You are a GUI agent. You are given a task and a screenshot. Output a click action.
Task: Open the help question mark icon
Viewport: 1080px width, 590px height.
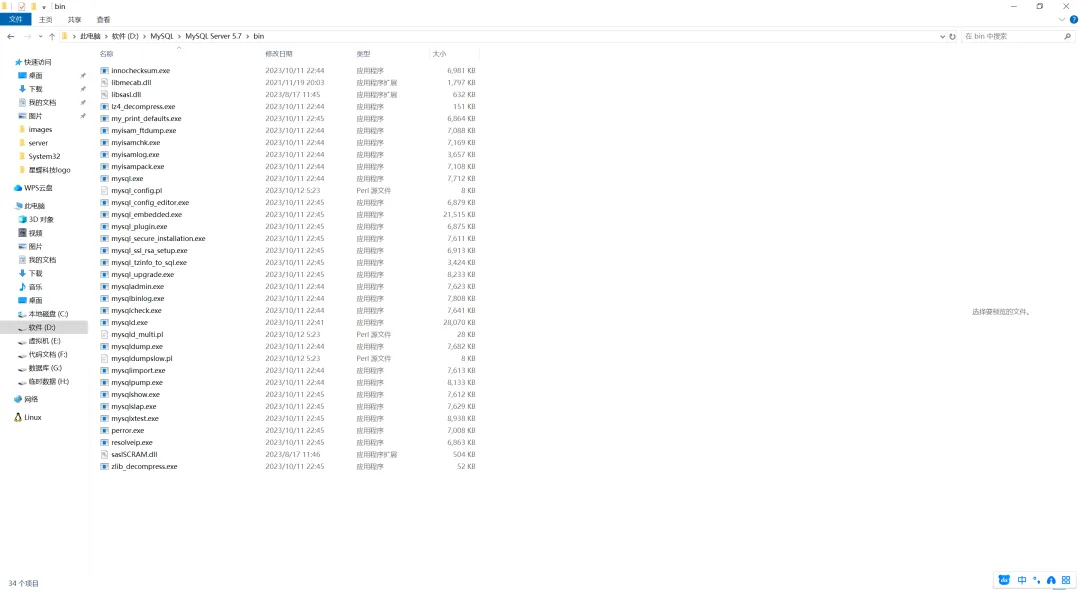[x=1074, y=19]
